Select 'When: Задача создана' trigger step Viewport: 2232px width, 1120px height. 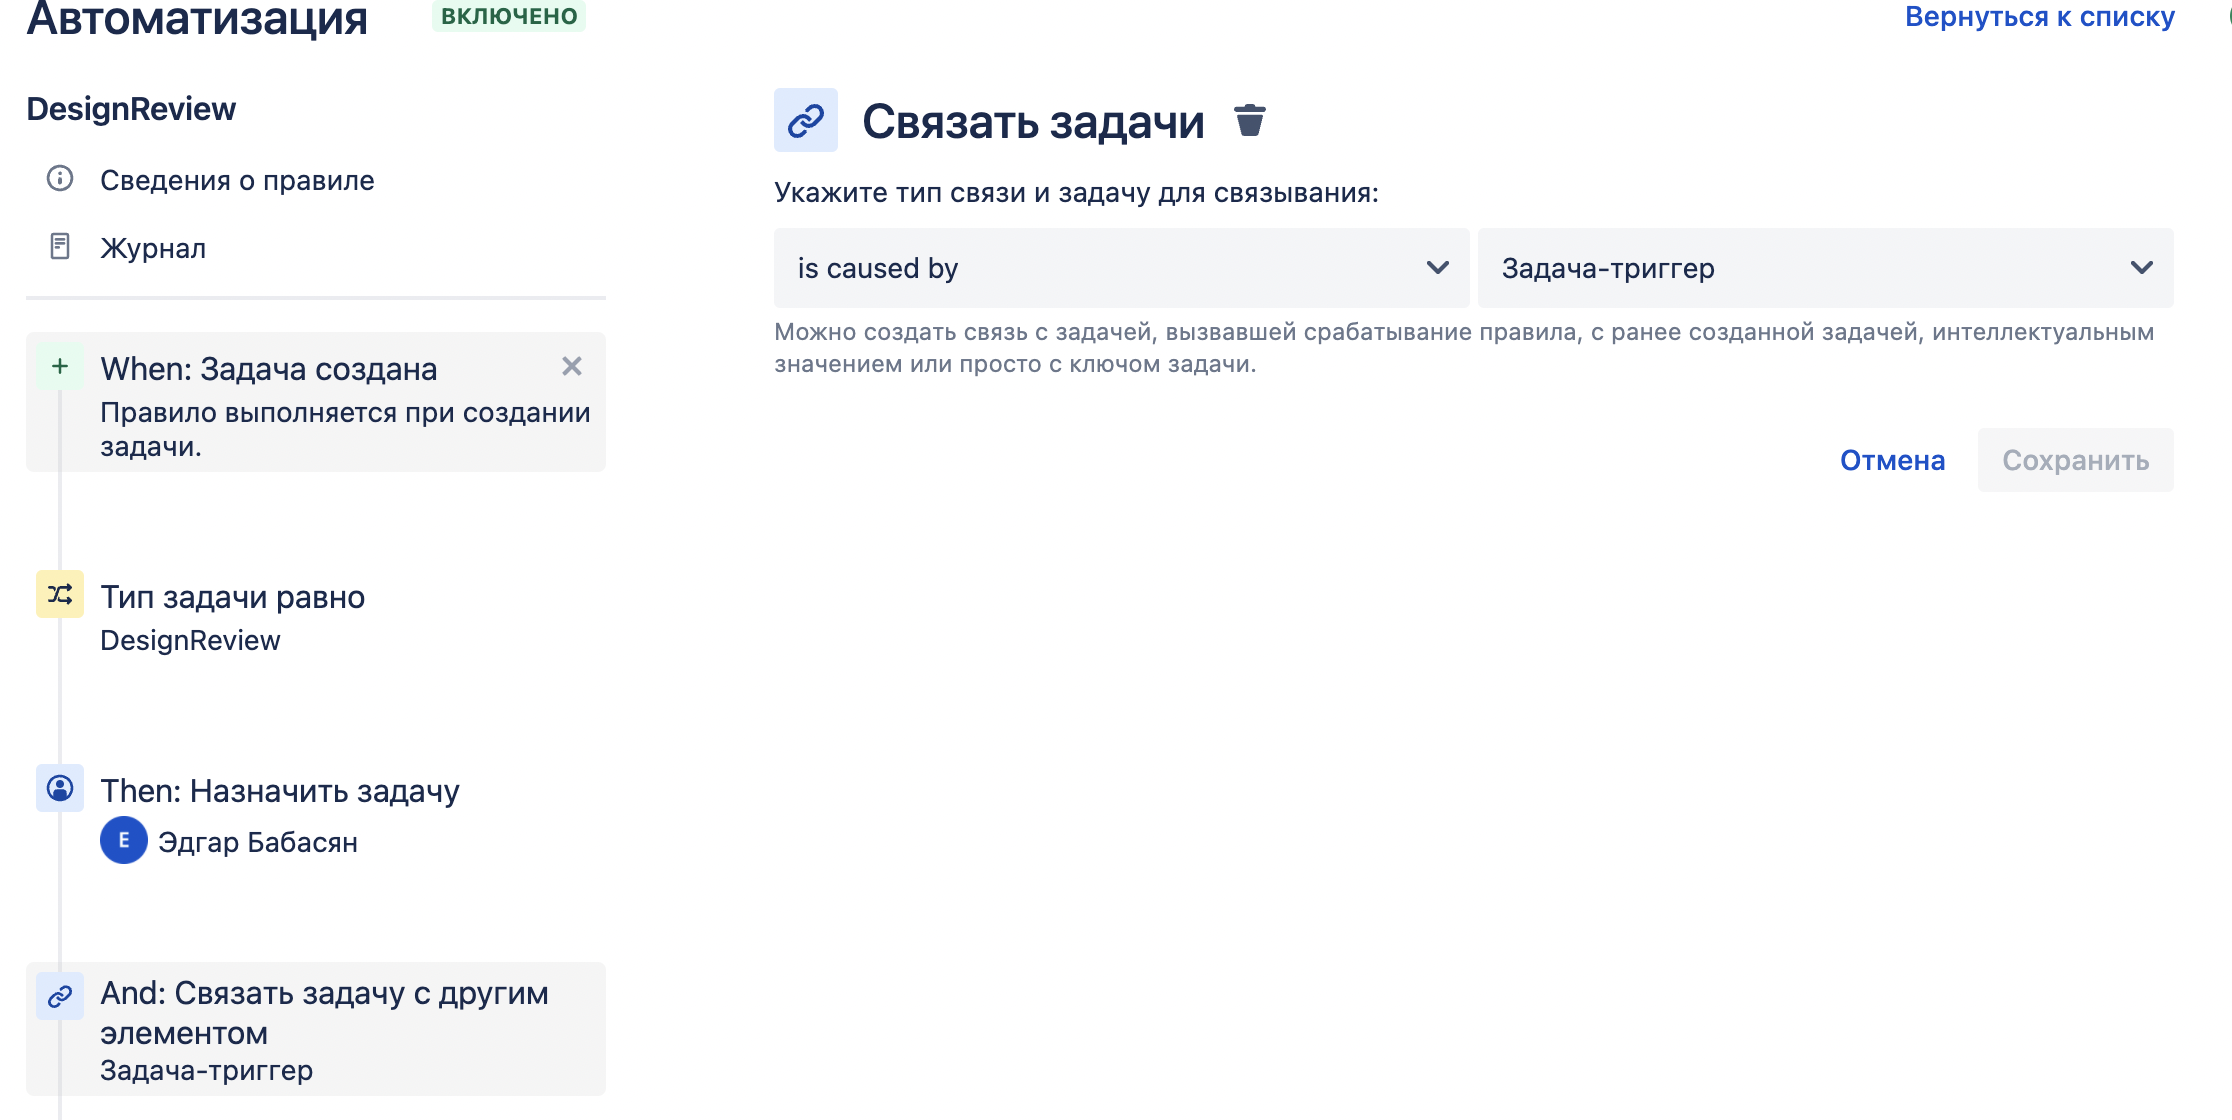316,402
